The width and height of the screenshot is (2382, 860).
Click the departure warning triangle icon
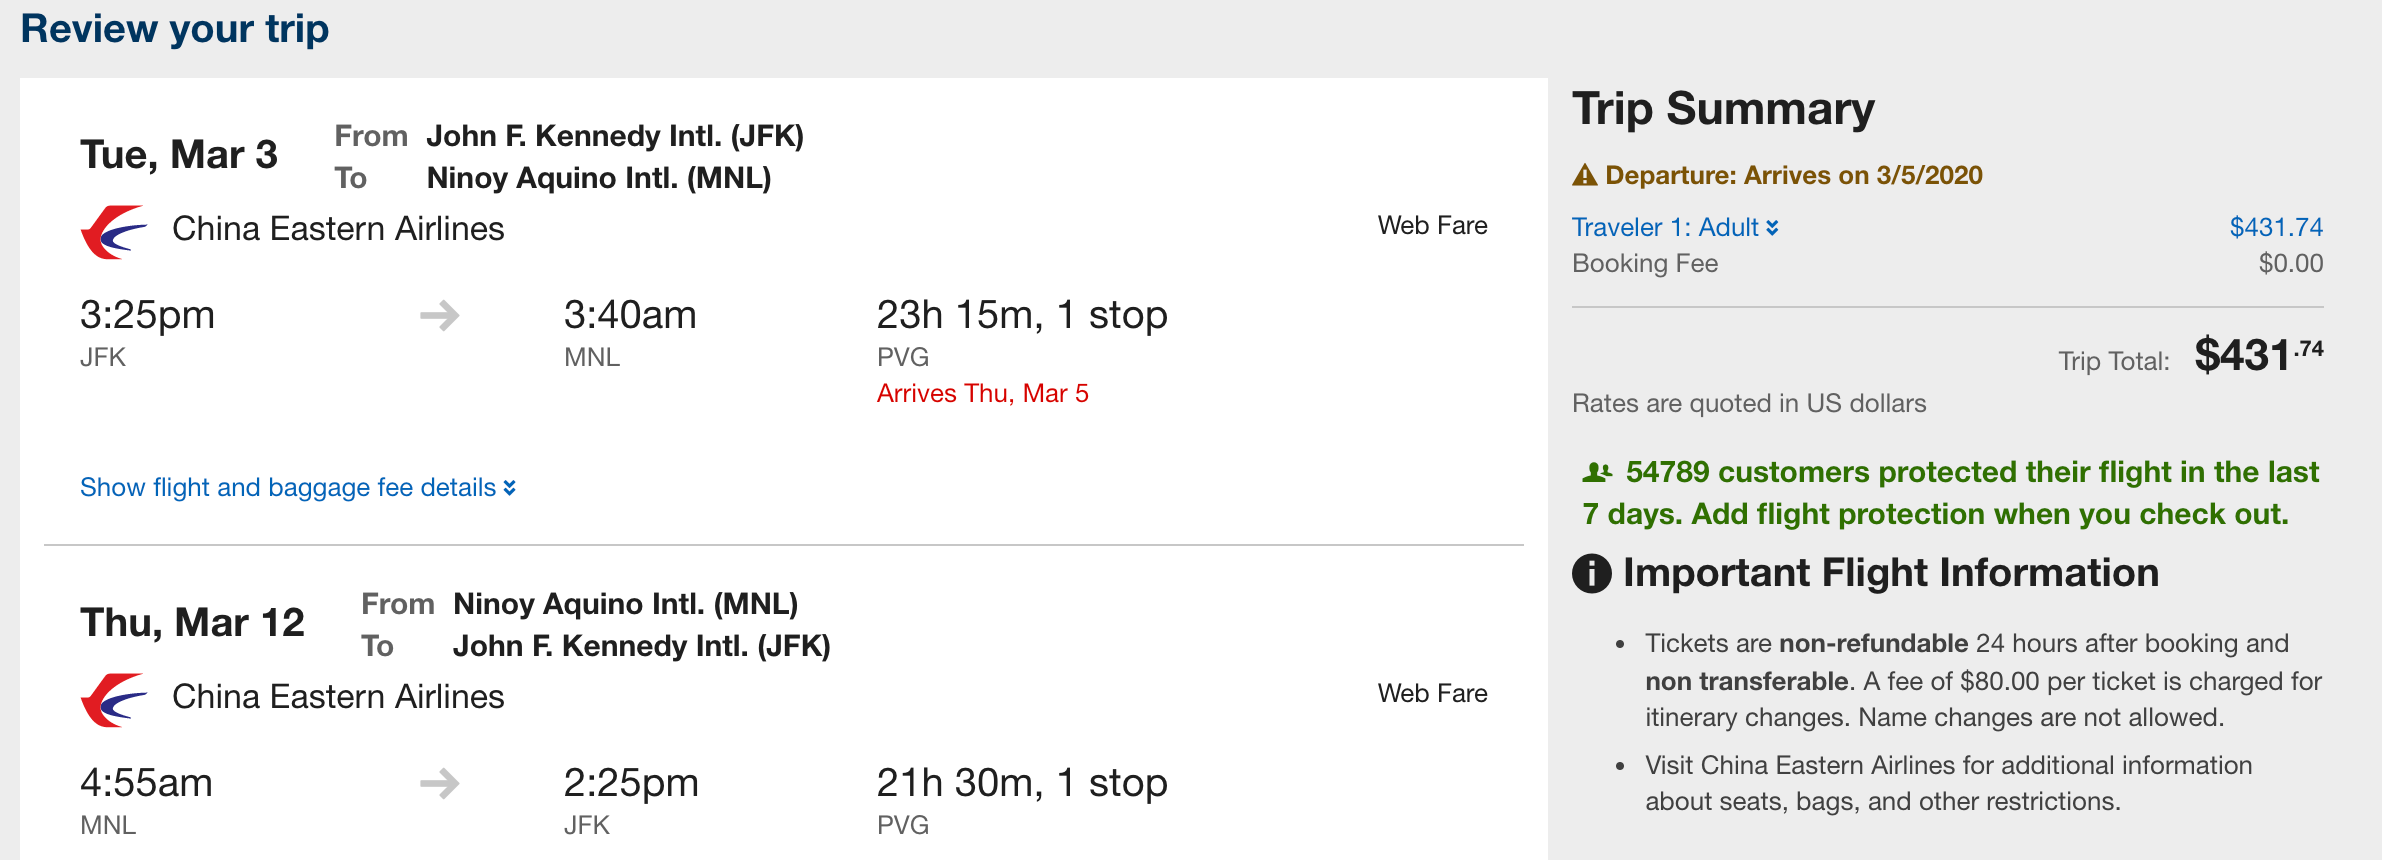(x=1584, y=176)
